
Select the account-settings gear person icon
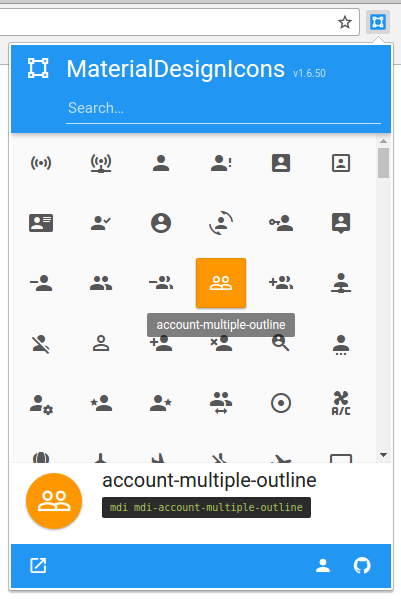tap(41, 405)
